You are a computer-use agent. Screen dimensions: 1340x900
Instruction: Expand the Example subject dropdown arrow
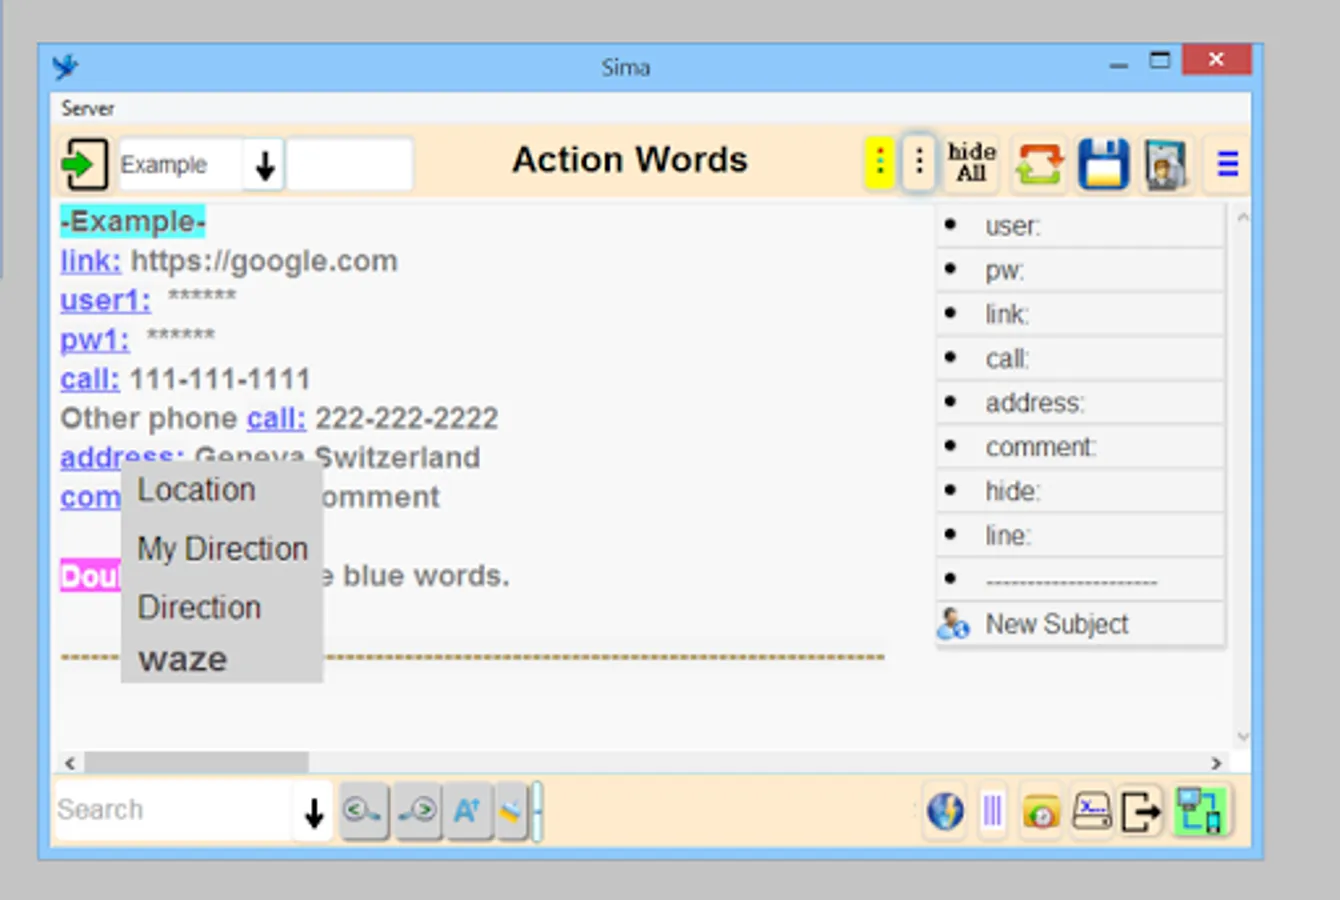pyautogui.click(x=265, y=165)
